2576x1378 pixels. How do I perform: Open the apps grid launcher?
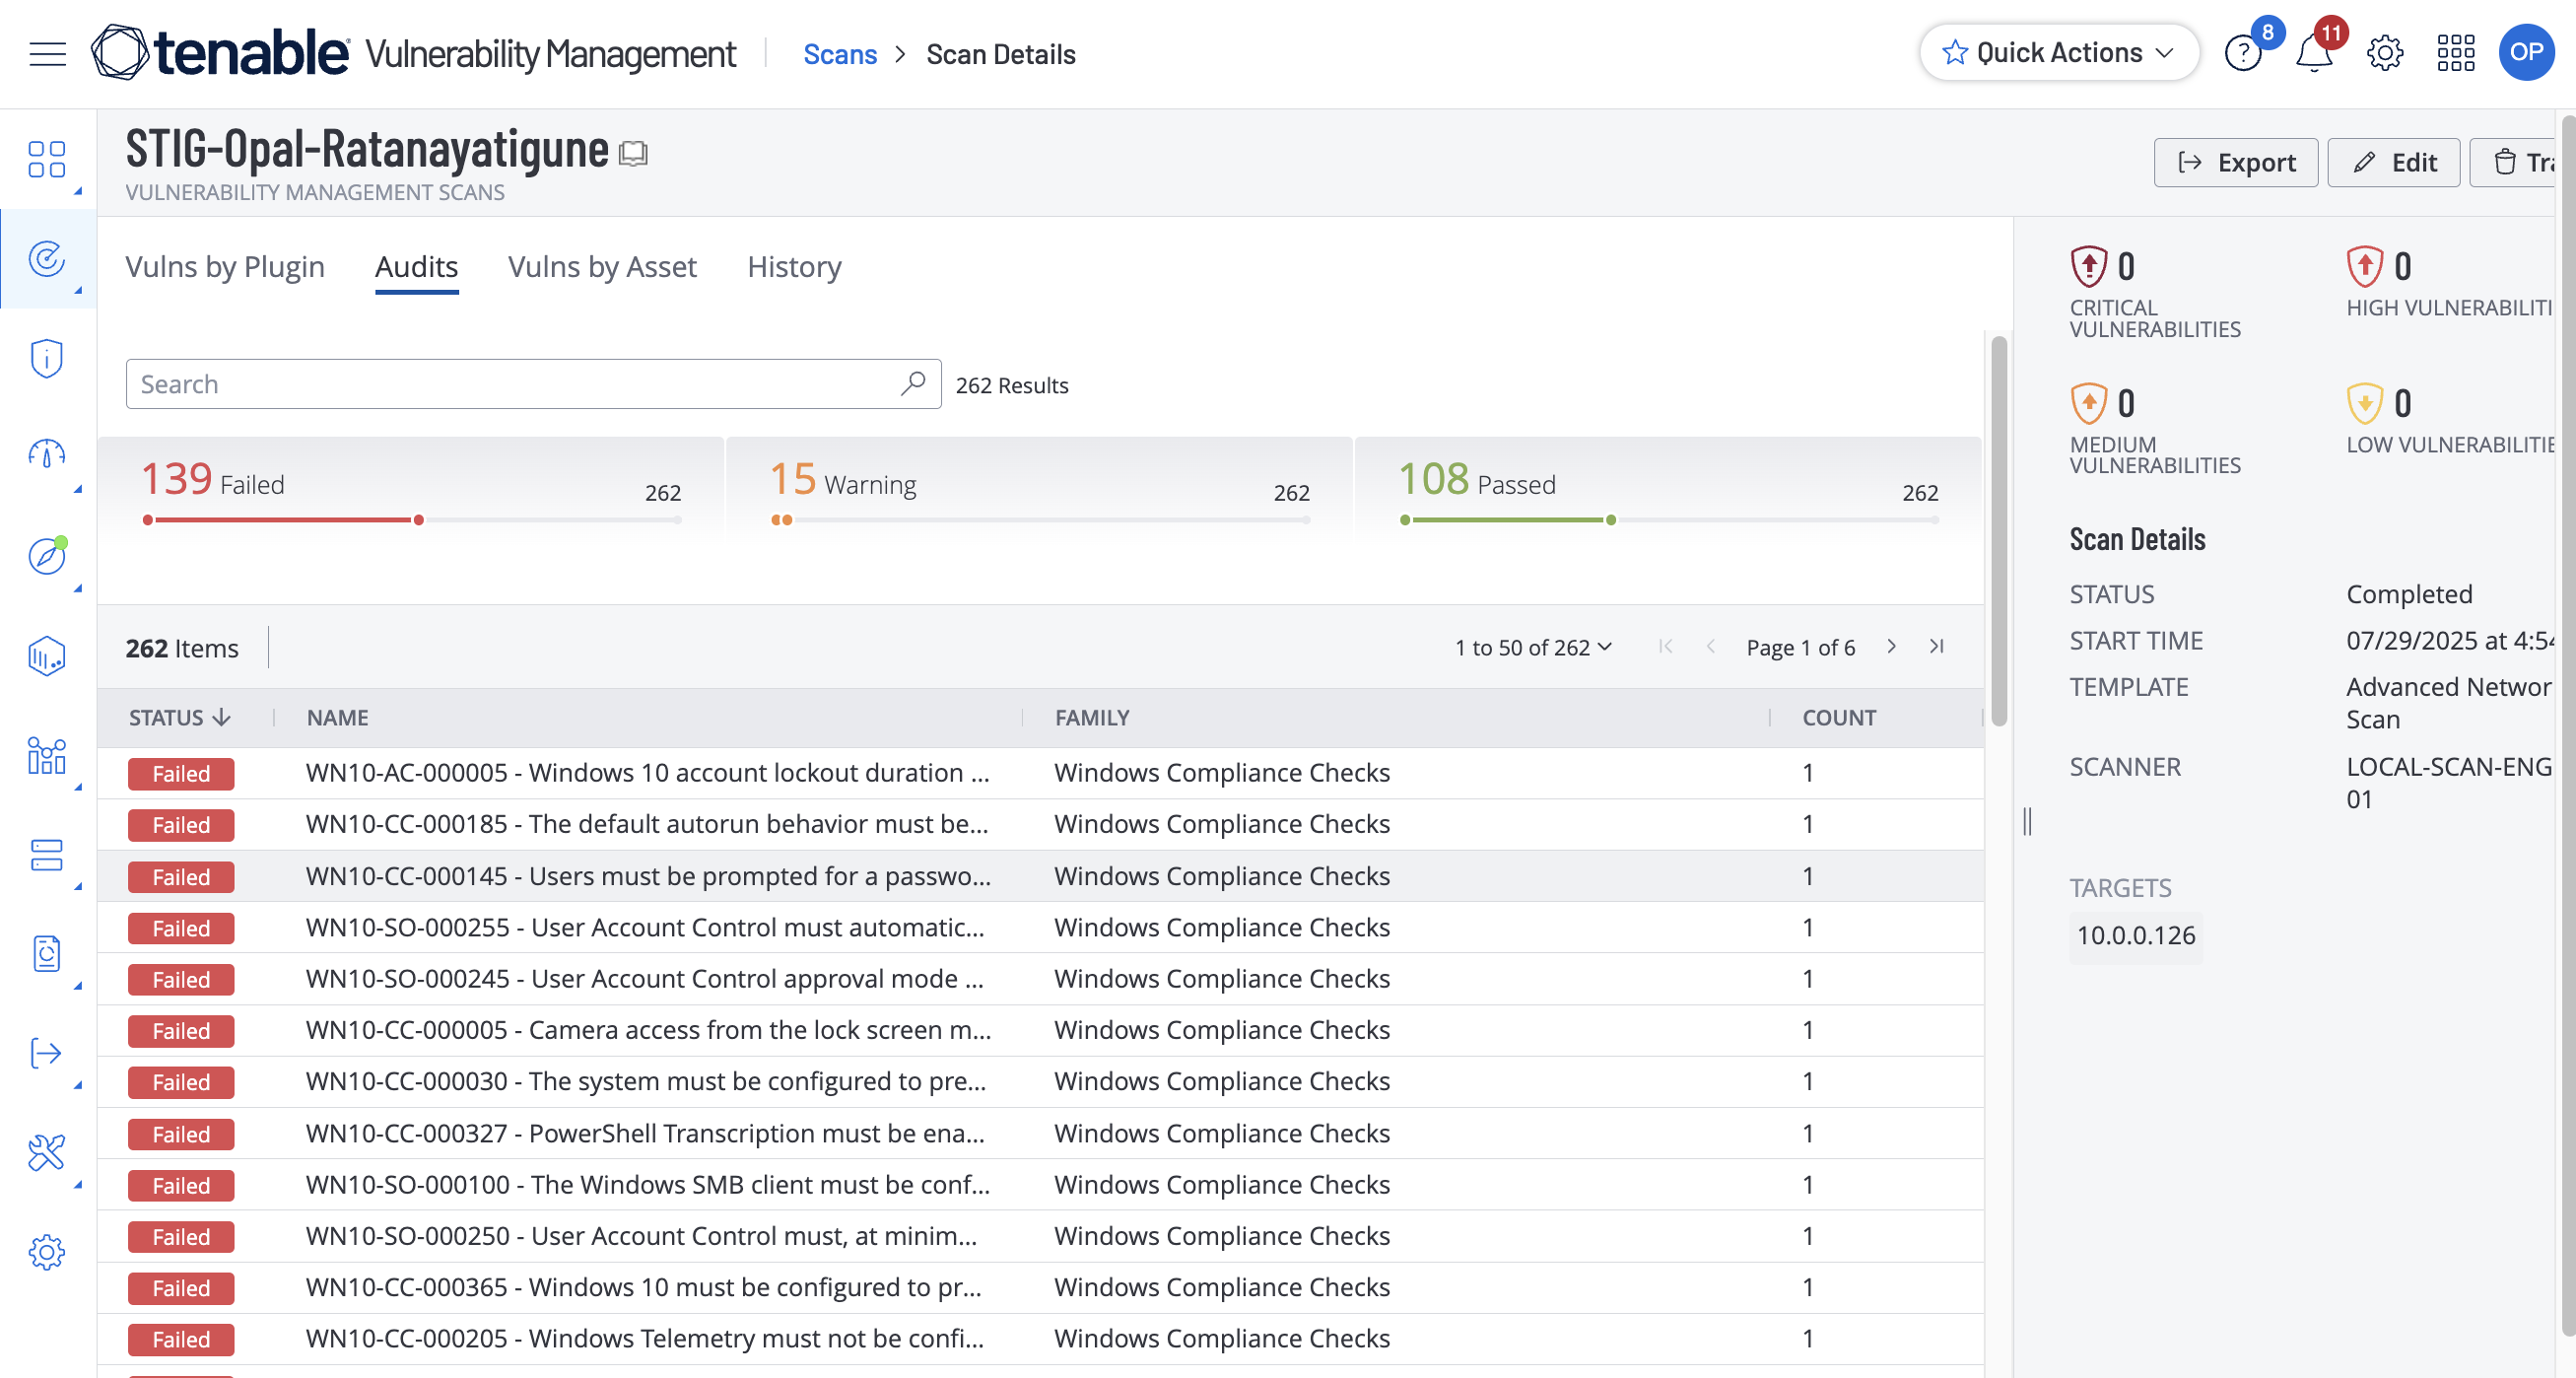[2456, 53]
